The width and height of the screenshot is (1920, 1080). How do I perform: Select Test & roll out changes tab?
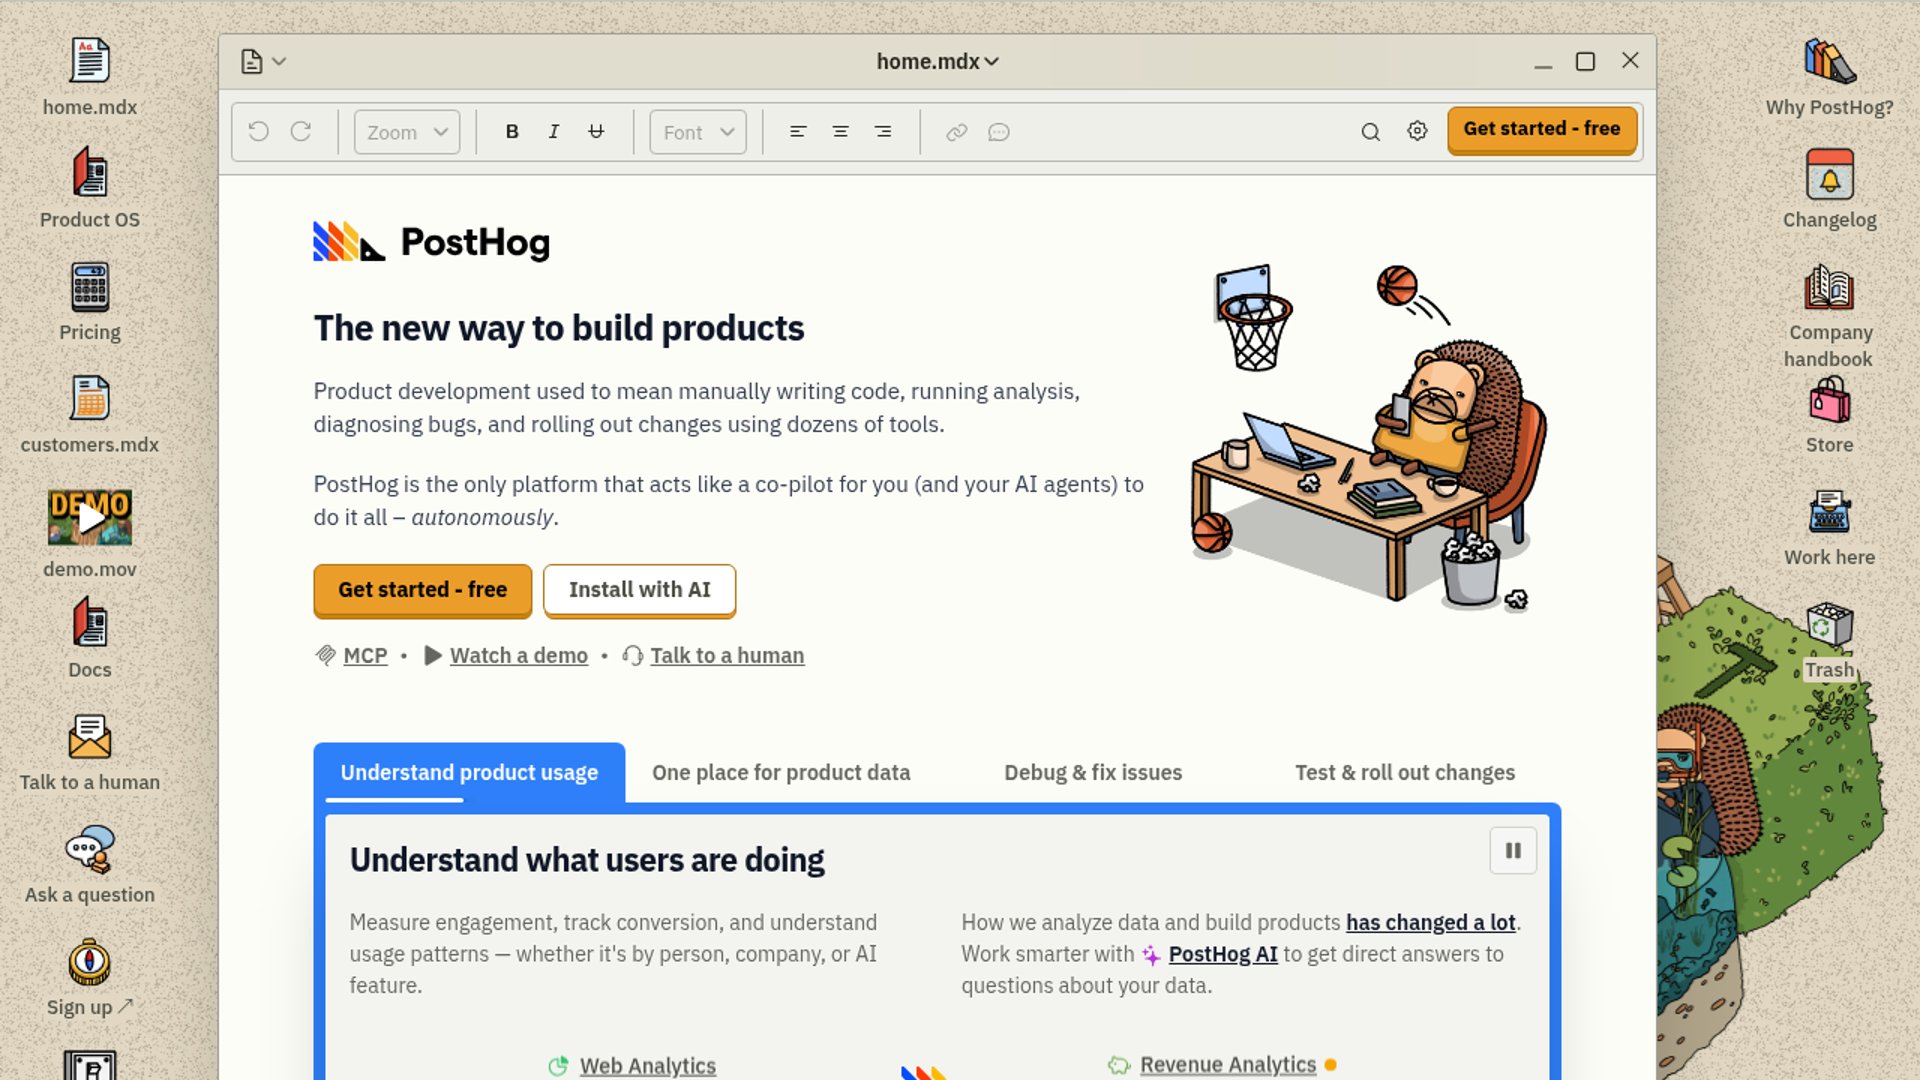1404,773
